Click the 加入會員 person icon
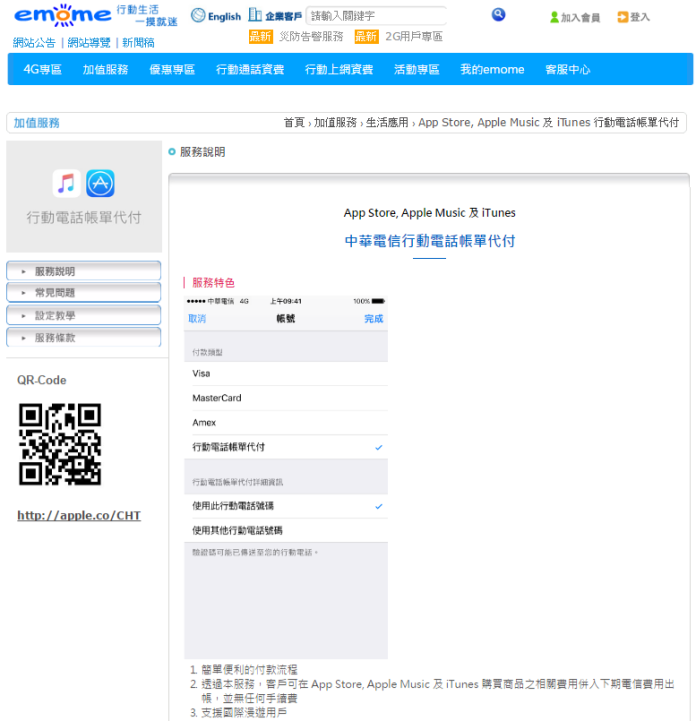 [554, 17]
